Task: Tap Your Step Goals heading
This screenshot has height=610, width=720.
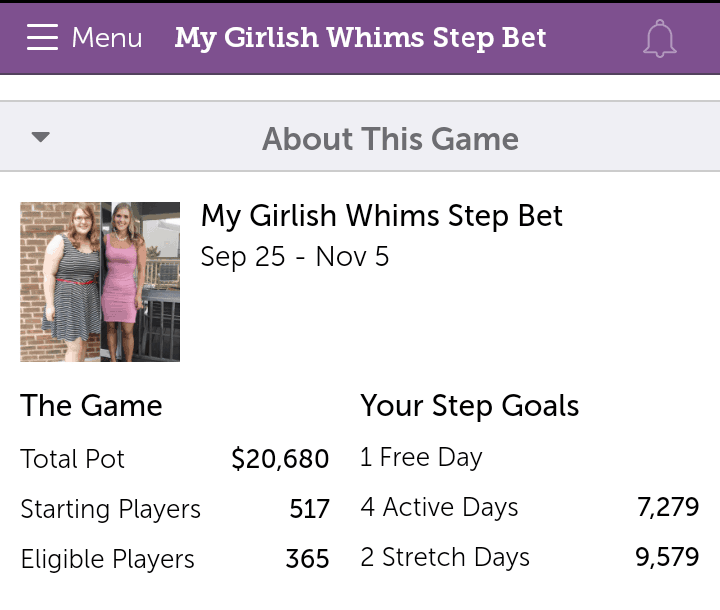Action: tap(469, 406)
